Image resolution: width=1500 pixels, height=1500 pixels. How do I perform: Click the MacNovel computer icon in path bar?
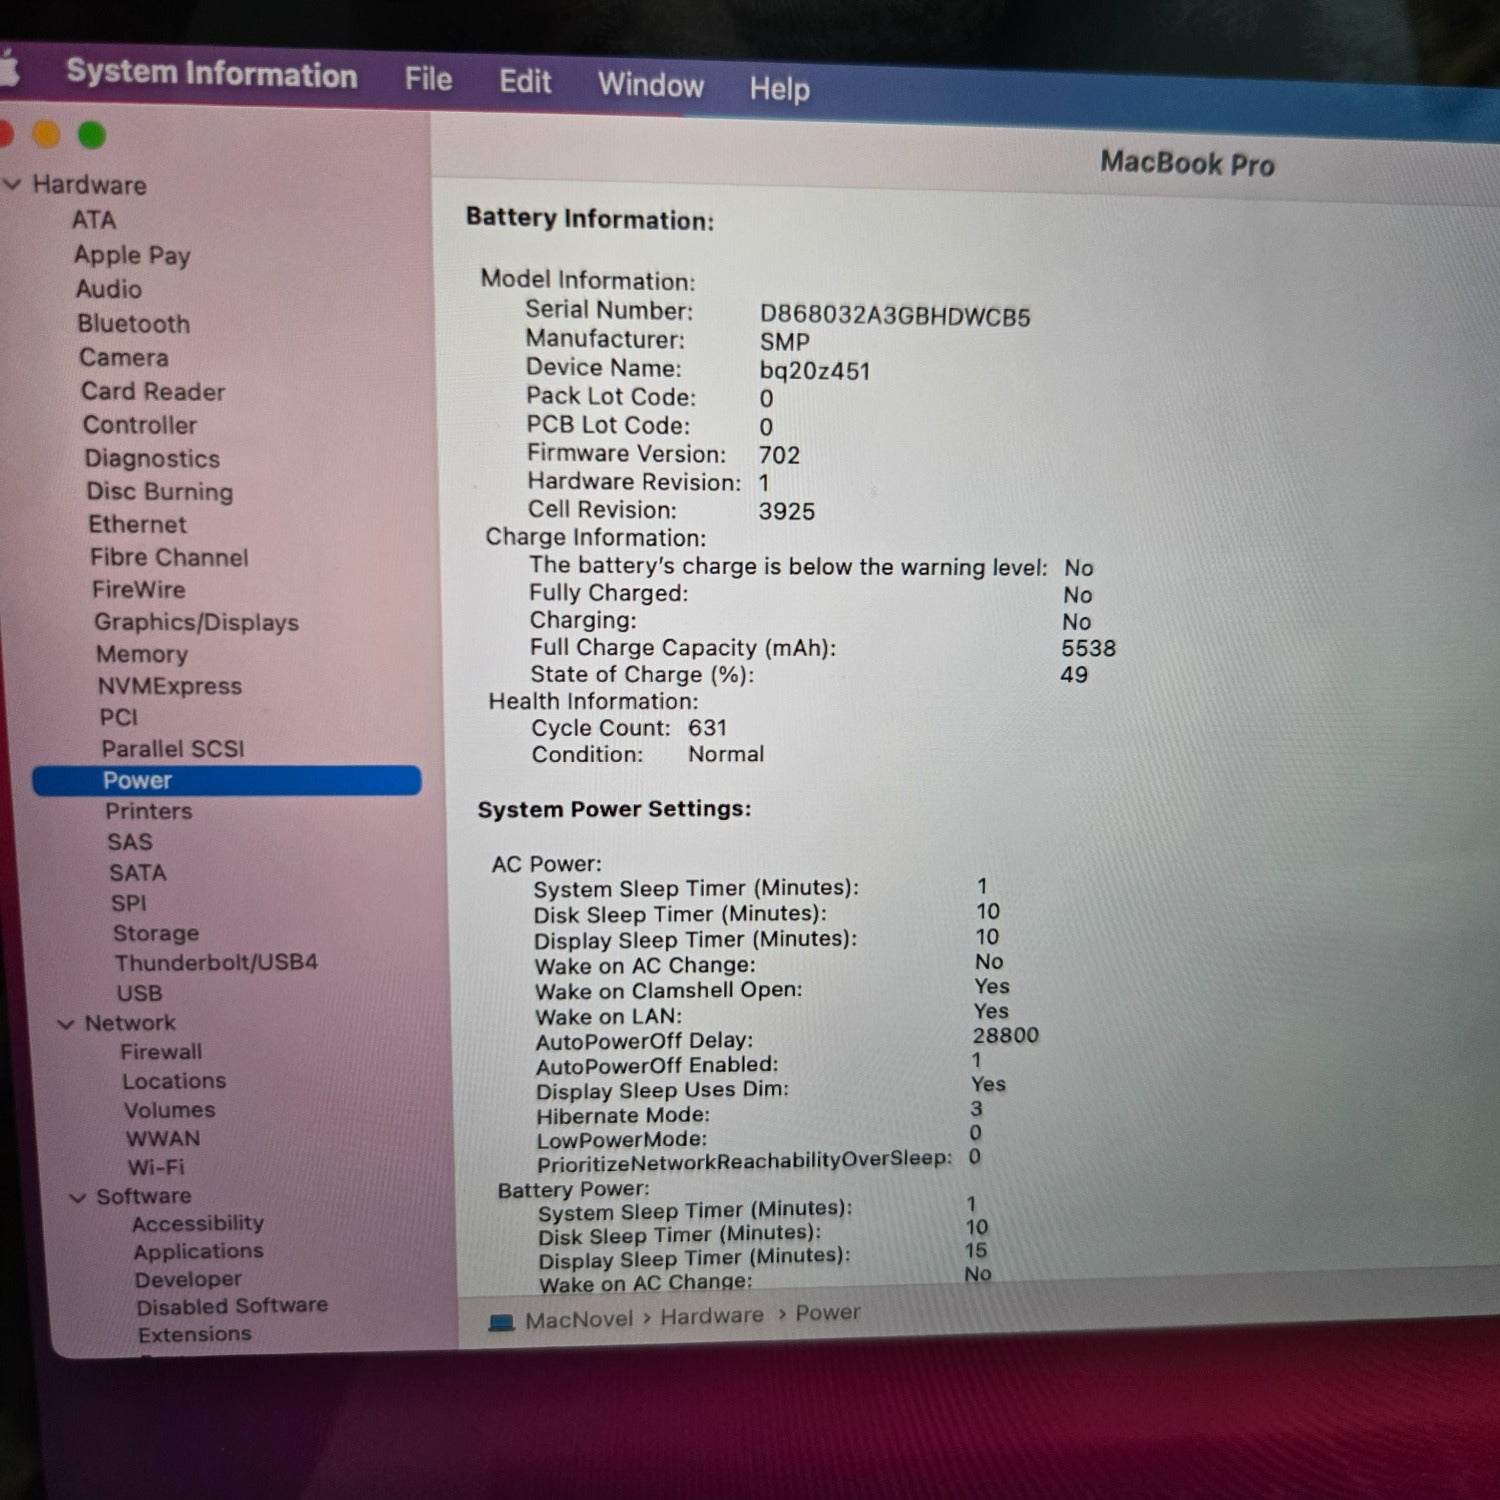point(501,1323)
